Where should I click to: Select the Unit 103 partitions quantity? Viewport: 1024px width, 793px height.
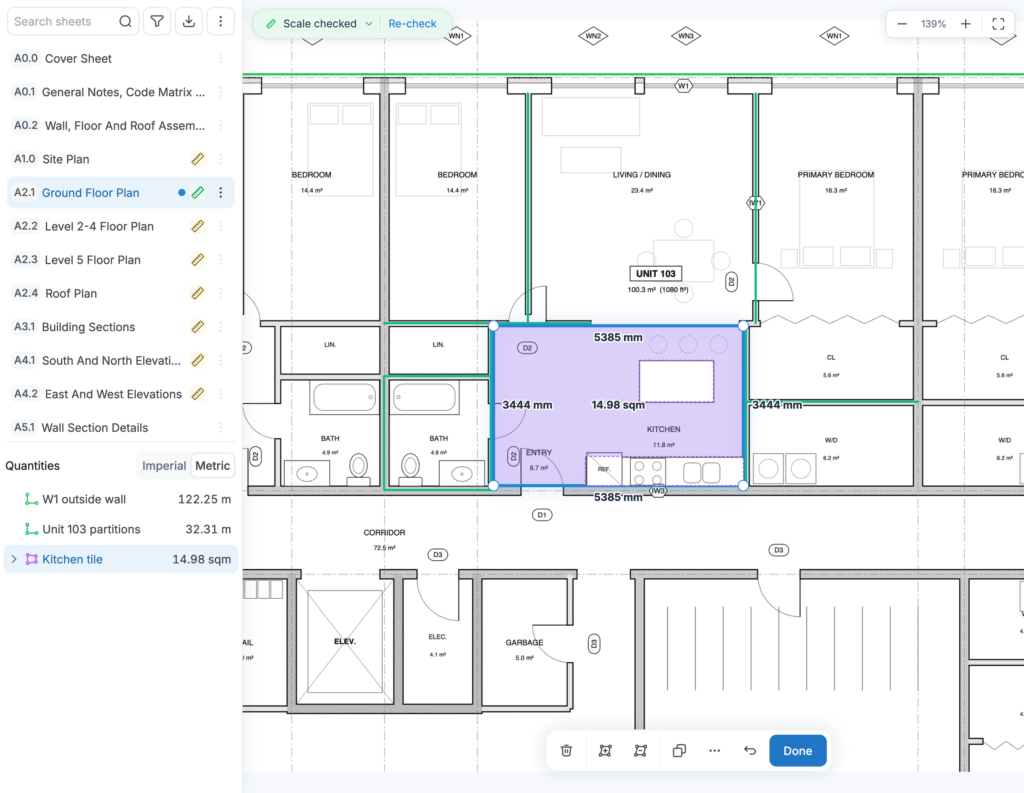[121, 529]
